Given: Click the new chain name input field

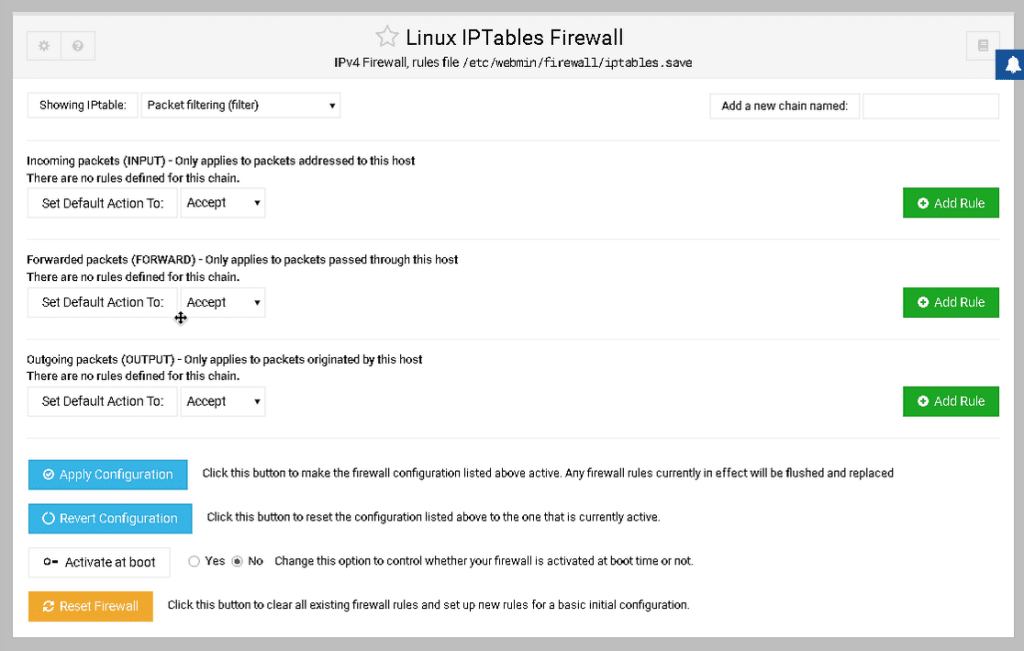Looking at the screenshot, I should click(x=930, y=105).
